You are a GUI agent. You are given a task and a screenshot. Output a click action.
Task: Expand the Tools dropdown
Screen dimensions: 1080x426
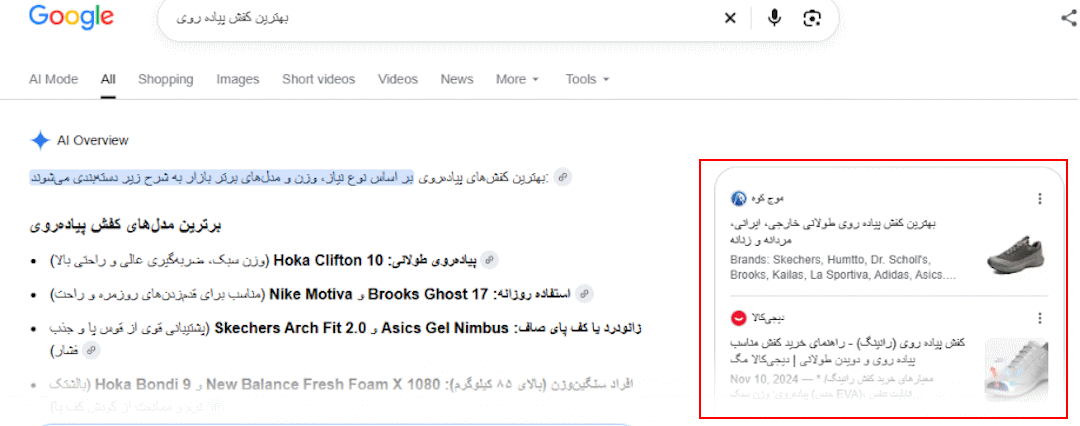588,79
